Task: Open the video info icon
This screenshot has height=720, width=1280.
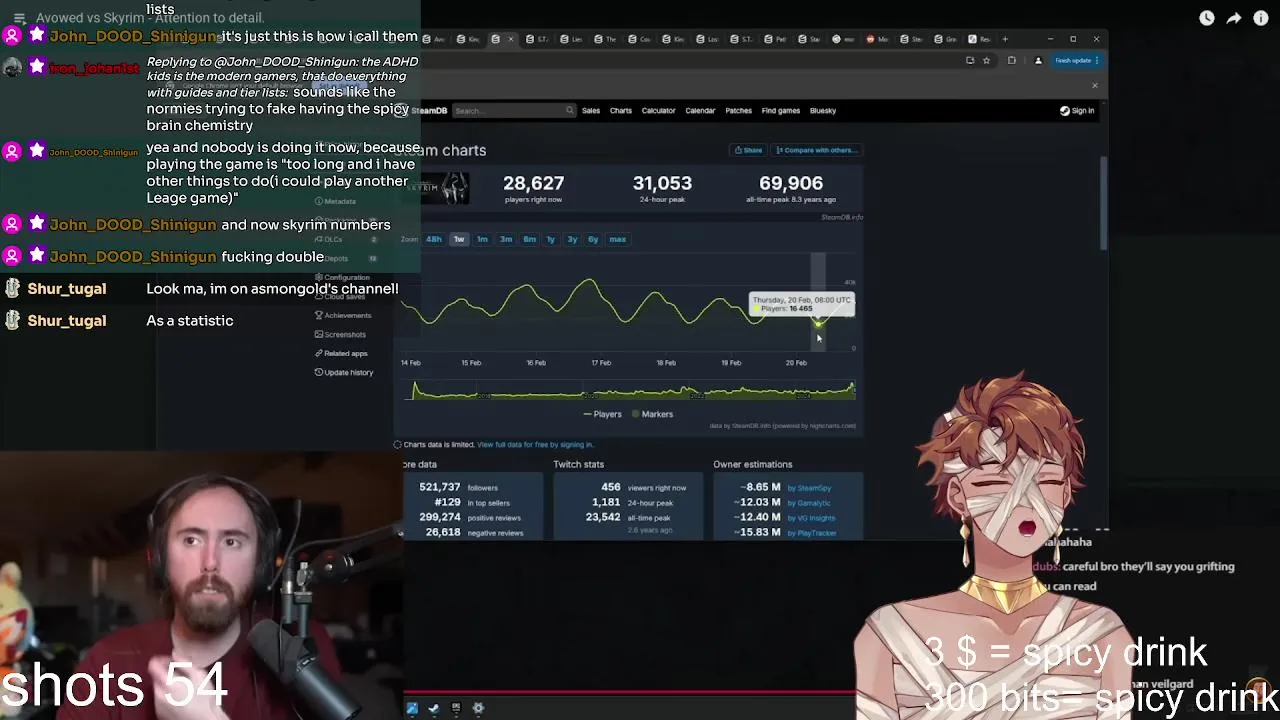Action: coord(1261,18)
